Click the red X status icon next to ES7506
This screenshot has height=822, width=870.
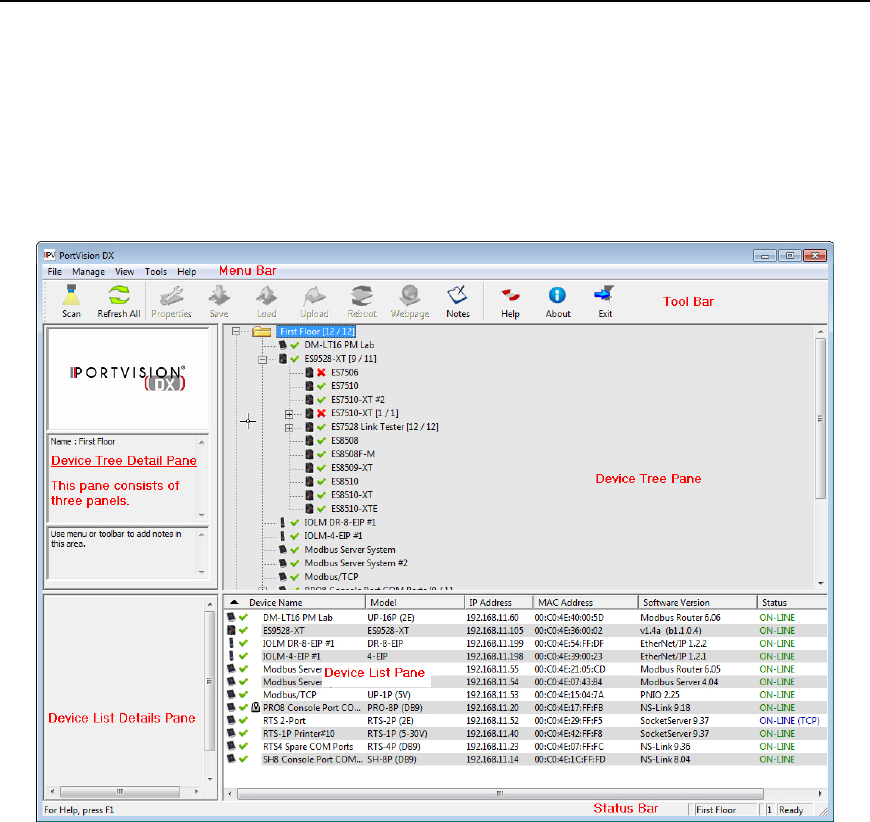321,372
